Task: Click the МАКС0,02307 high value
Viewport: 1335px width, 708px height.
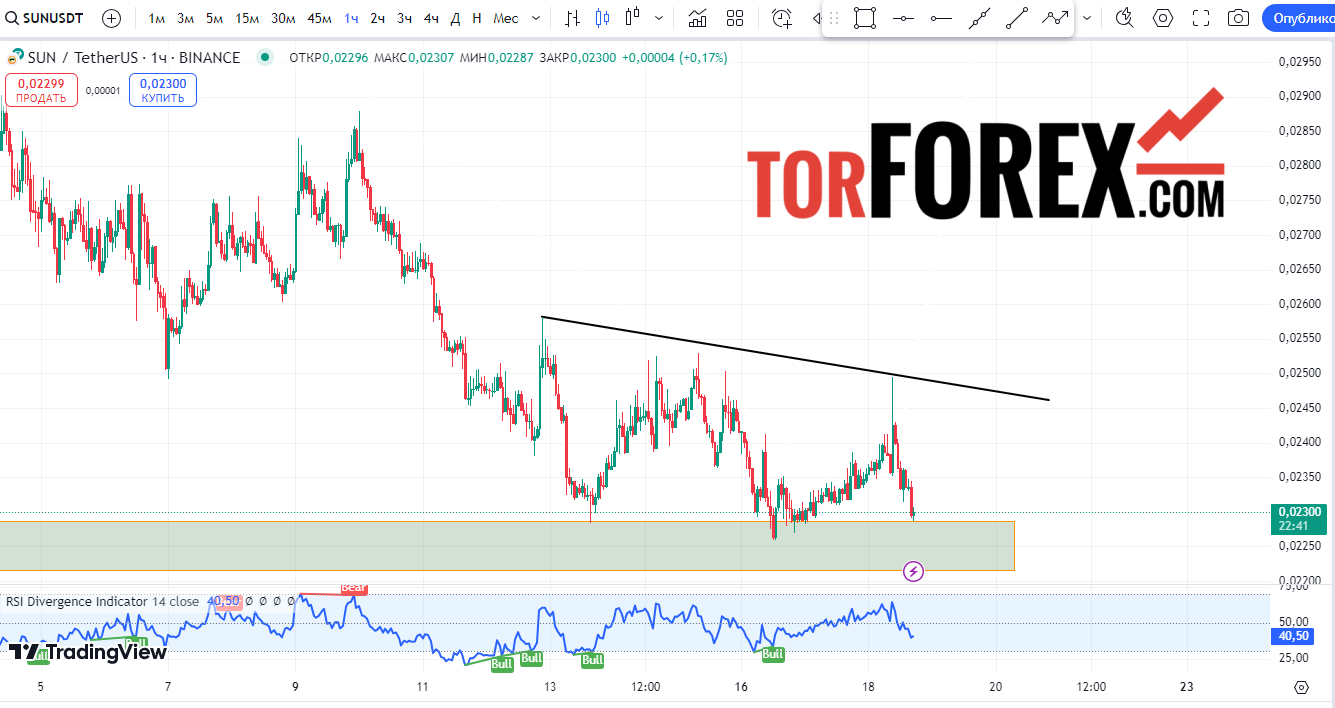Action: [x=415, y=58]
